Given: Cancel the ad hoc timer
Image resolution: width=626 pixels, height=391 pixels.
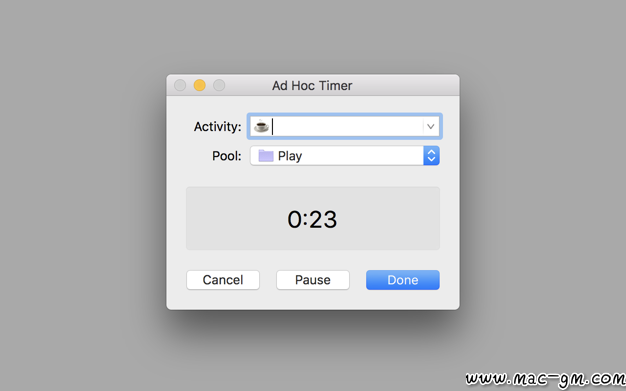Looking at the screenshot, I should click(x=223, y=280).
